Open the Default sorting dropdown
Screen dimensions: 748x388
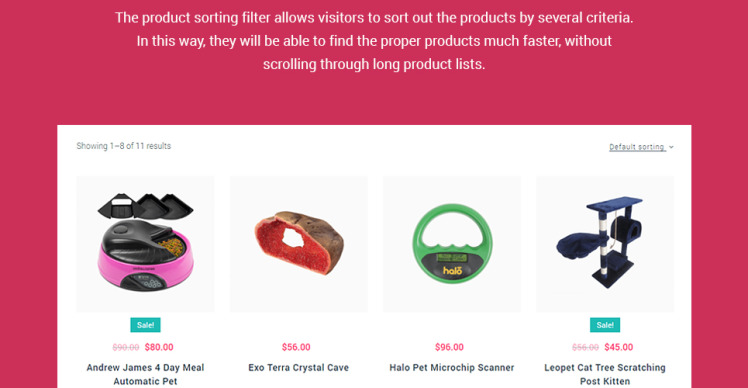click(x=641, y=147)
